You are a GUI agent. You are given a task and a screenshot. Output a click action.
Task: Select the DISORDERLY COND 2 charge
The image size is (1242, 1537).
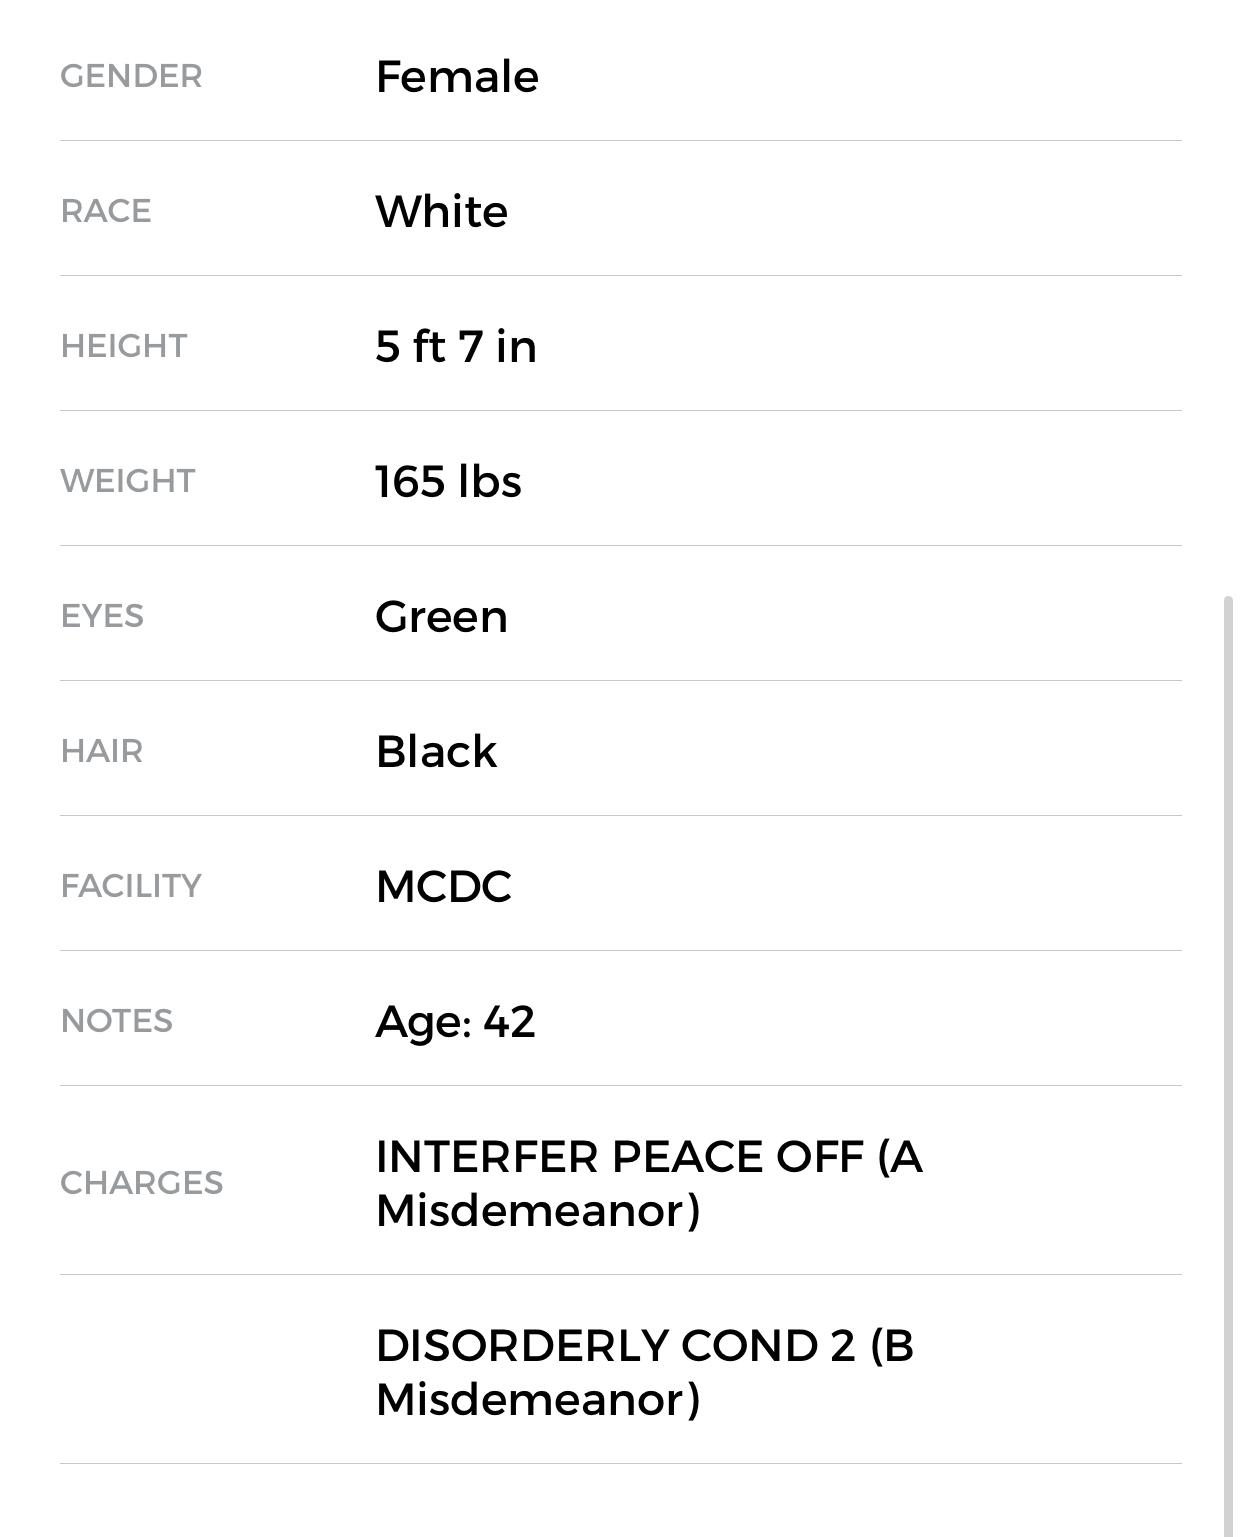click(644, 1372)
